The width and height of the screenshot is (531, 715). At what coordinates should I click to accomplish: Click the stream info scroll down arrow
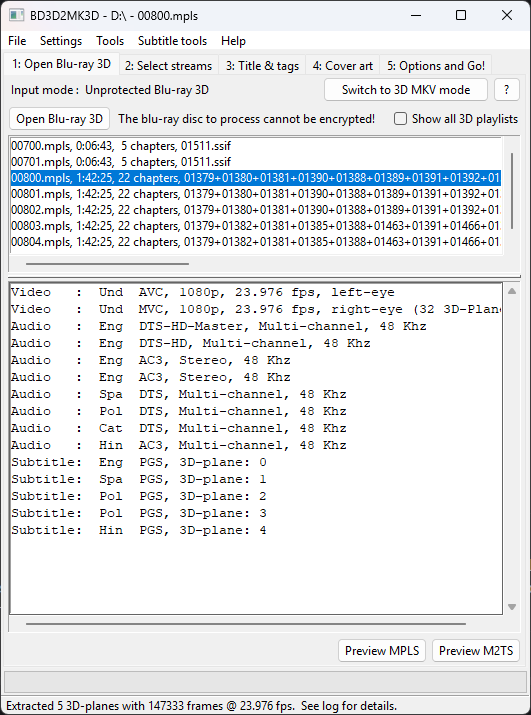click(512, 606)
